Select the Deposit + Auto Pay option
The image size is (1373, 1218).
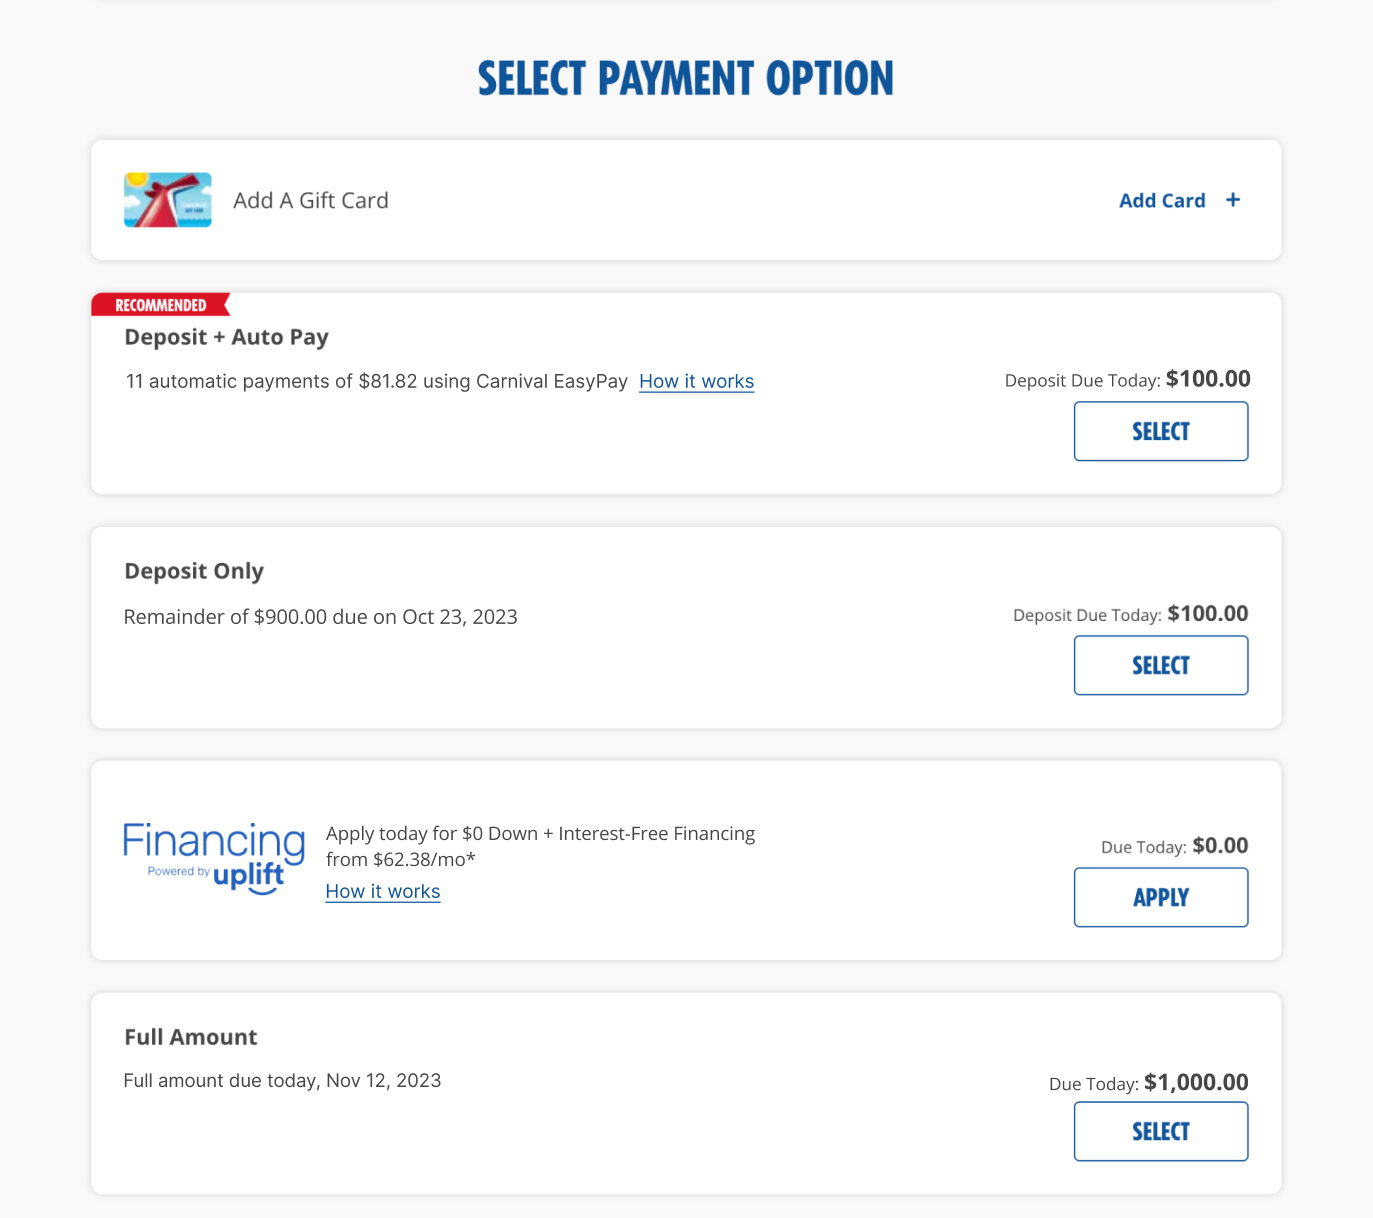(x=1160, y=431)
